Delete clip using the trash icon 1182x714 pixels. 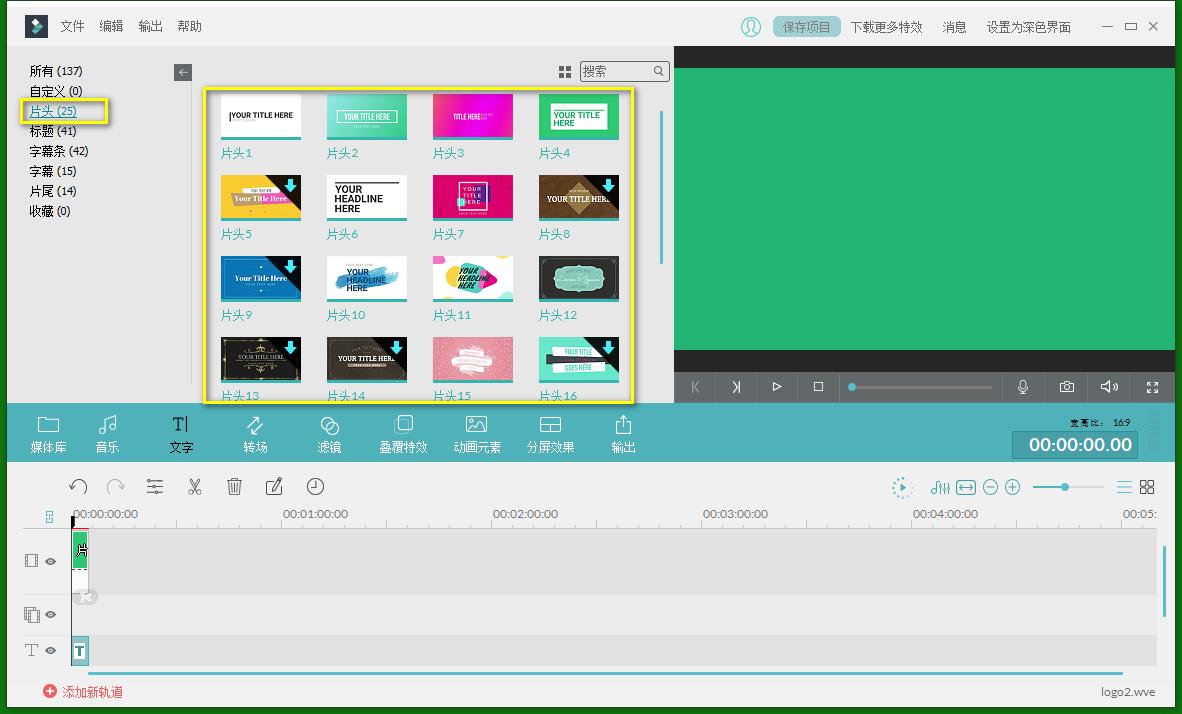pyautogui.click(x=235, y=487)
